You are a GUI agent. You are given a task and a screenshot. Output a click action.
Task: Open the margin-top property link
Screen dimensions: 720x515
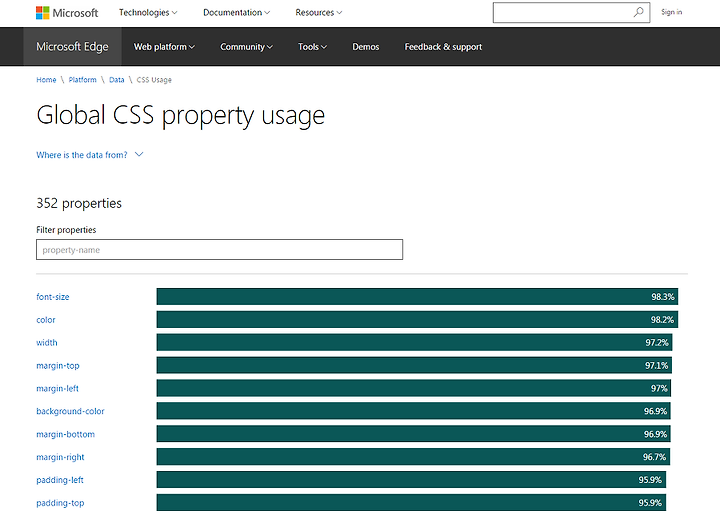point(58,366)
